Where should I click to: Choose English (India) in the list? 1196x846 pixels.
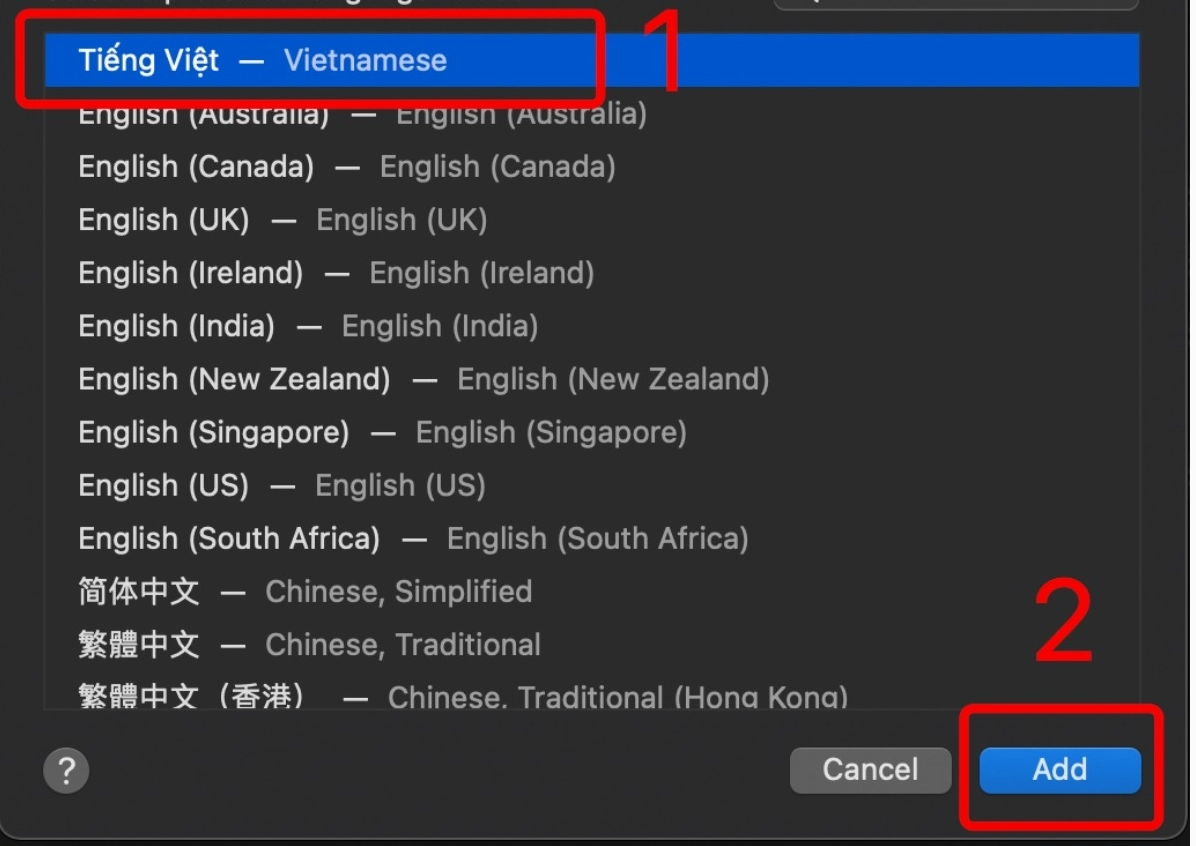click(x=176, y=326)
